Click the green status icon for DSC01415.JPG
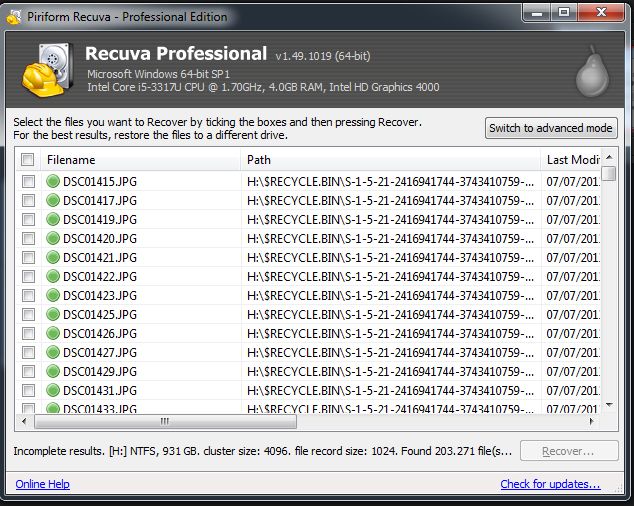The image size is (634, 506). pyautogui.click(x=53, y=182)
